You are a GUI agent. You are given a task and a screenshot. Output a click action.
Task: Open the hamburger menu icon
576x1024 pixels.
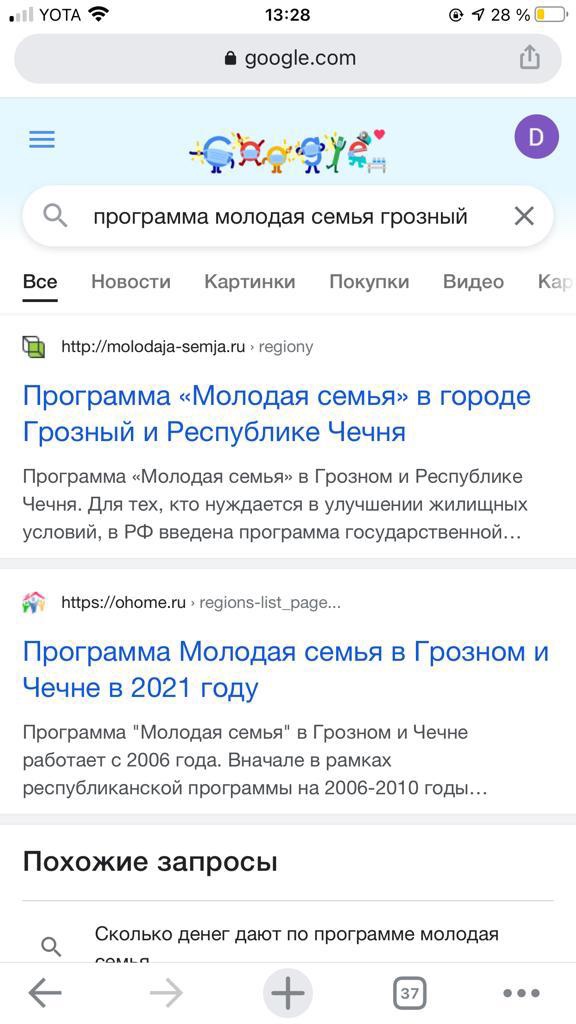(x=42, y=139)
